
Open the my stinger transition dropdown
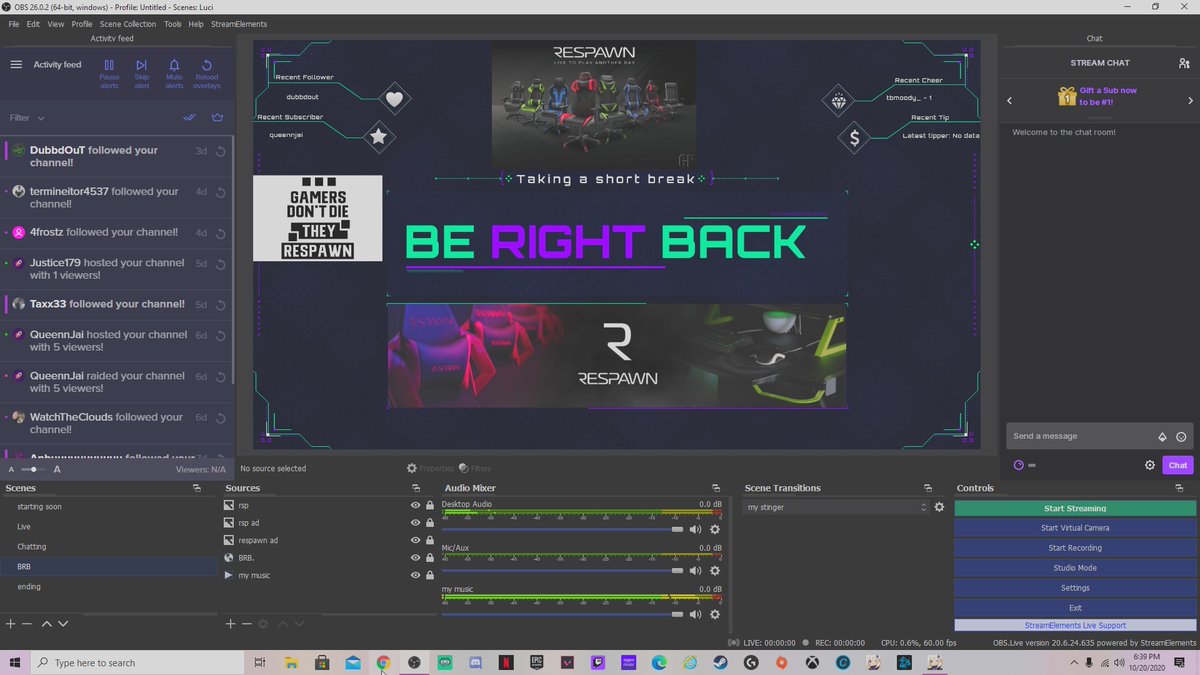pyautogui.click(x=836, y=507)
